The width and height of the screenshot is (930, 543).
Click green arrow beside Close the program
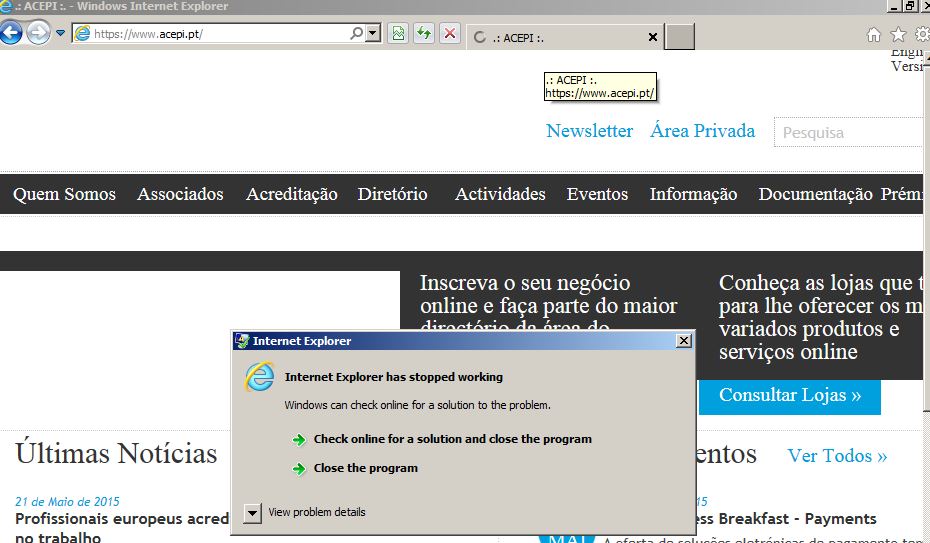coord(299,469)
